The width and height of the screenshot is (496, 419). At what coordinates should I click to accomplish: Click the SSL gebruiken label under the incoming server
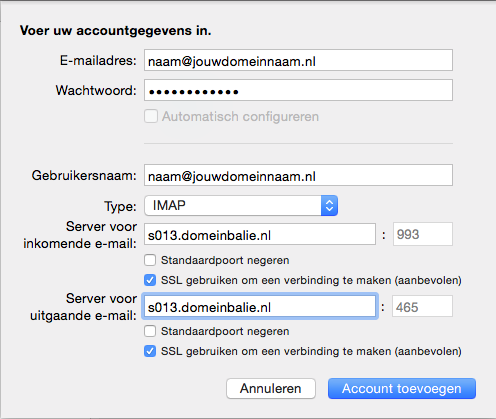pyautogui.click(x=311, y=280)
